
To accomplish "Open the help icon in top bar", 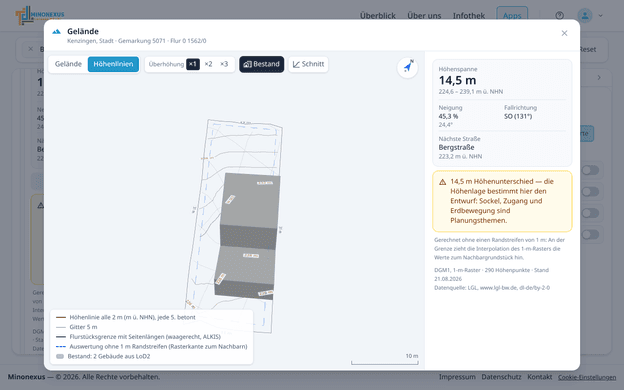I will tap(560, 16).
